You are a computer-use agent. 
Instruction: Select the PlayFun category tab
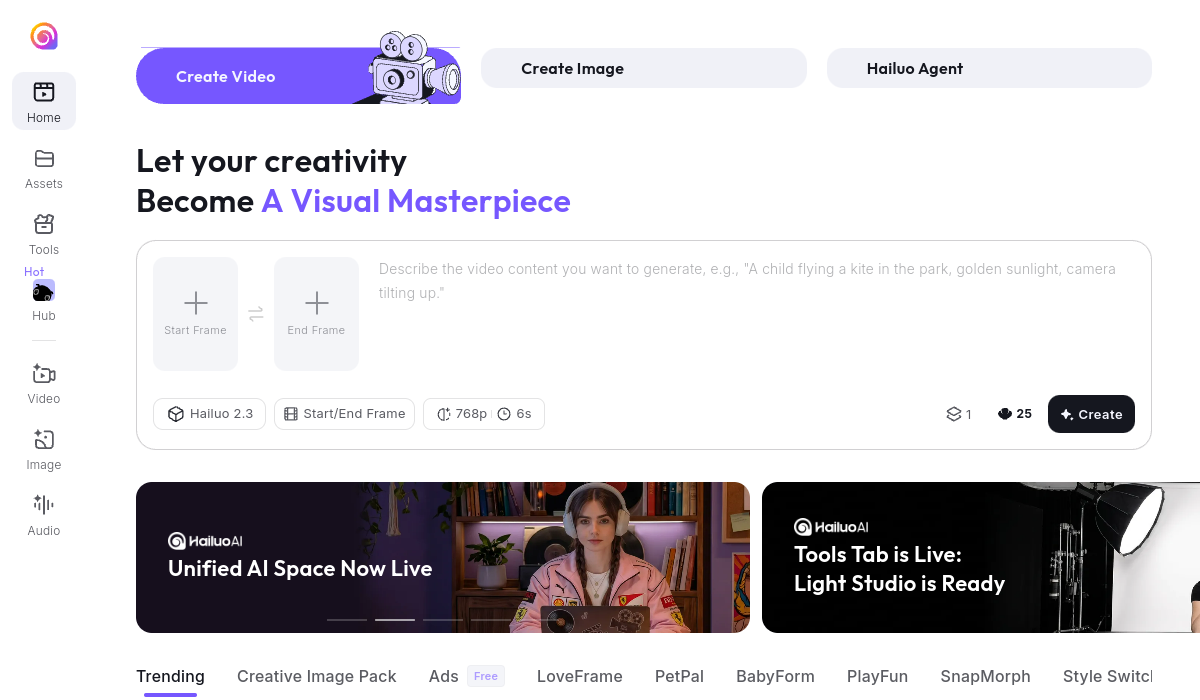pos(877,677)
